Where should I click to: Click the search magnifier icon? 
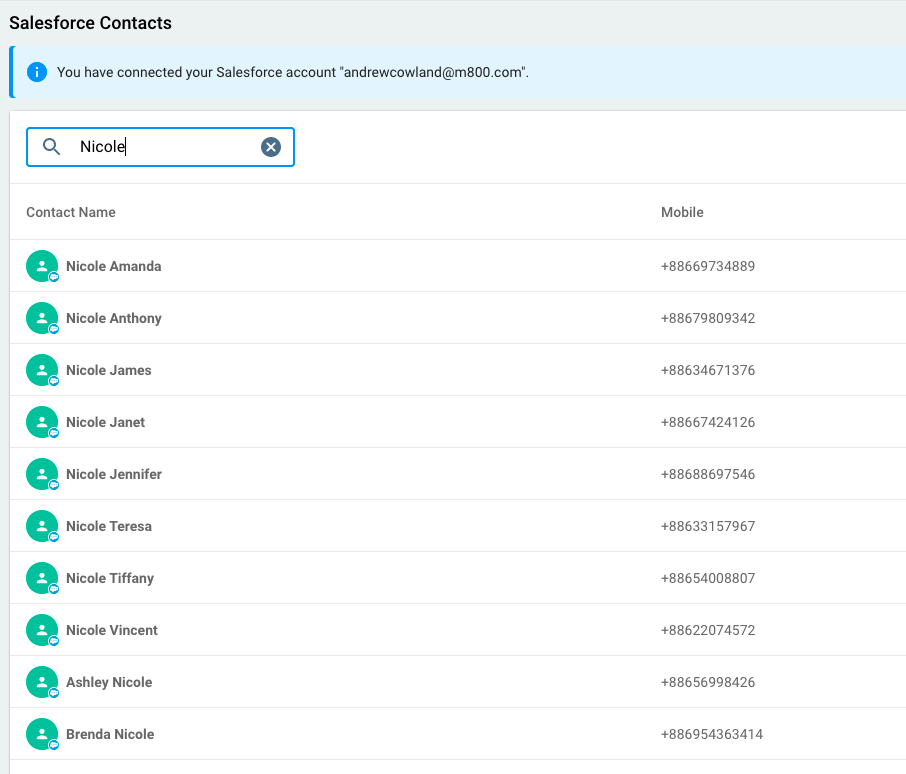click(x=52, y=147)
